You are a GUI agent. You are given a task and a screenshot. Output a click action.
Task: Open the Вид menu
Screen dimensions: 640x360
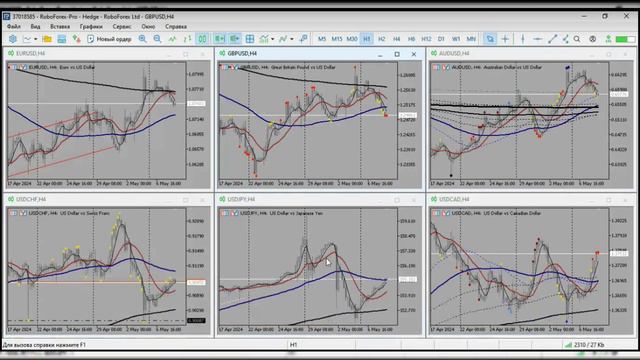coord(36,27)
